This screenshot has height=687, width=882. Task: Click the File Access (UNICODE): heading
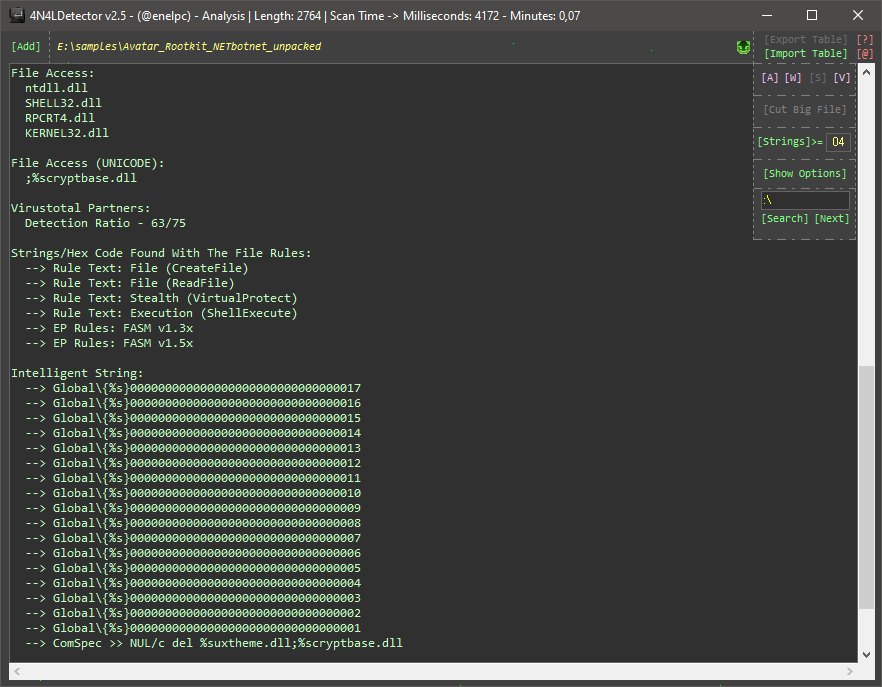(x=88, y=163)
